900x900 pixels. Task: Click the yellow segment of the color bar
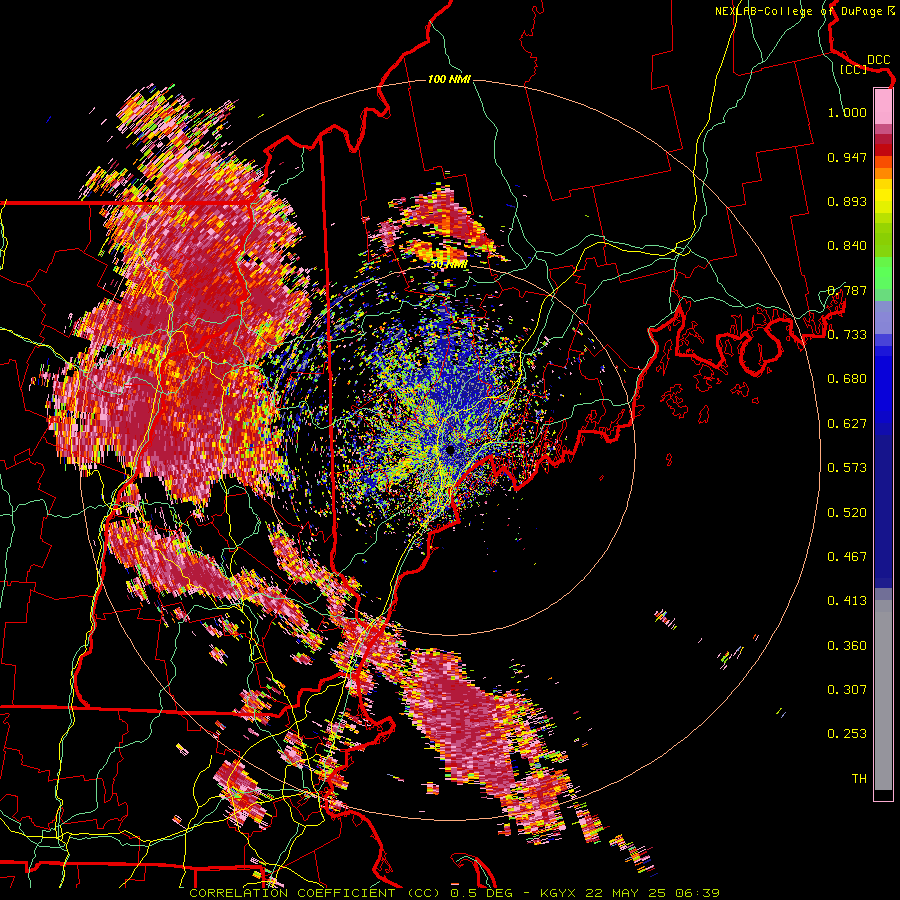pyautogui.click(x=883, y=197)
